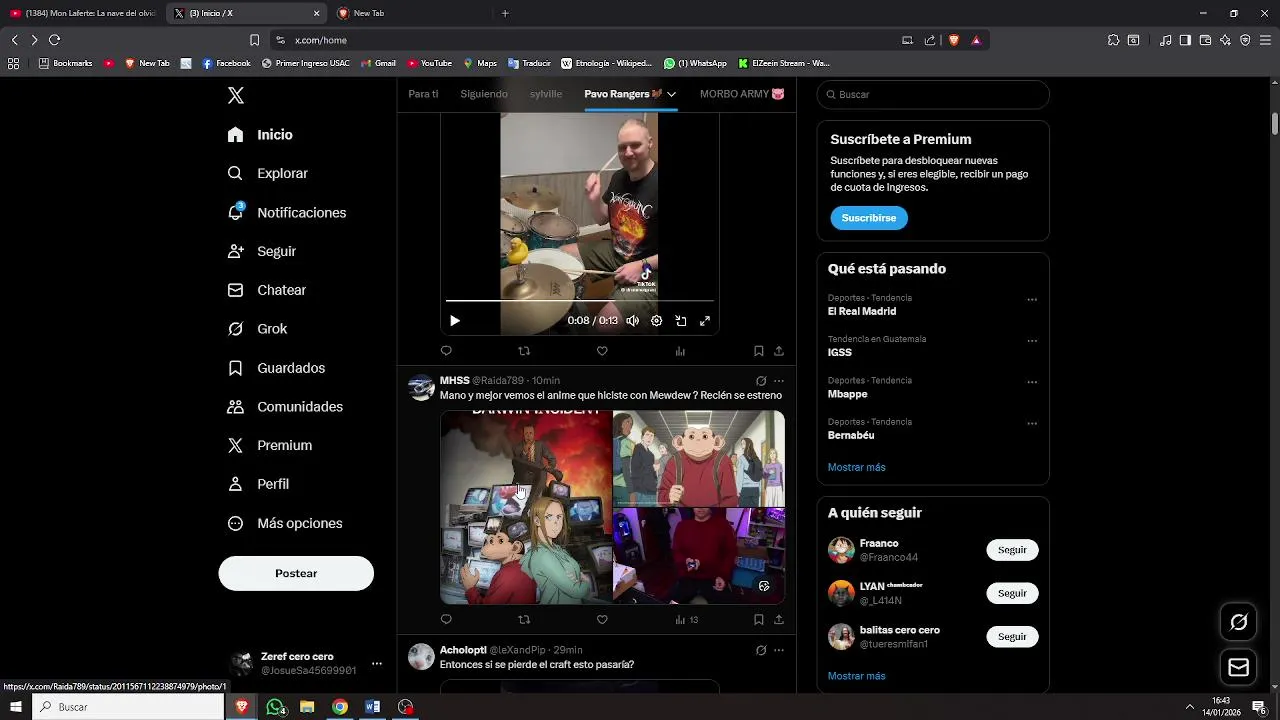Follow LYAN account
Viewport: 1280px width, 720px height.
(x=1012, y=593)
